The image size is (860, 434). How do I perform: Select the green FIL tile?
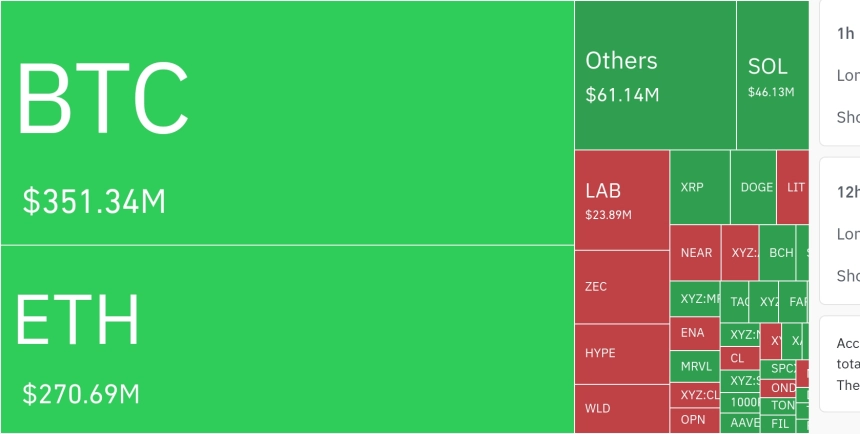tap(778, 424)
